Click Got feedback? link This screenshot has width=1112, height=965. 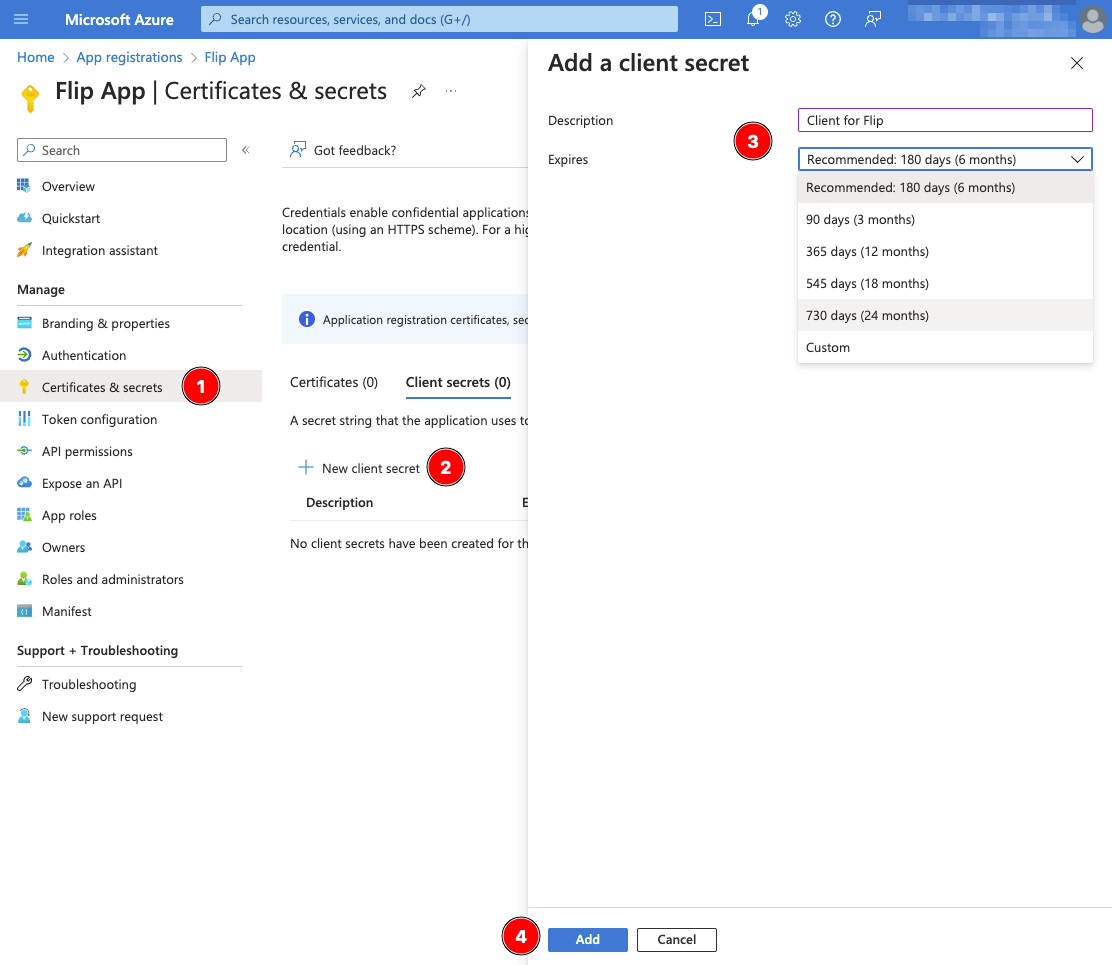pyautogui.click(x=343, y=150)
